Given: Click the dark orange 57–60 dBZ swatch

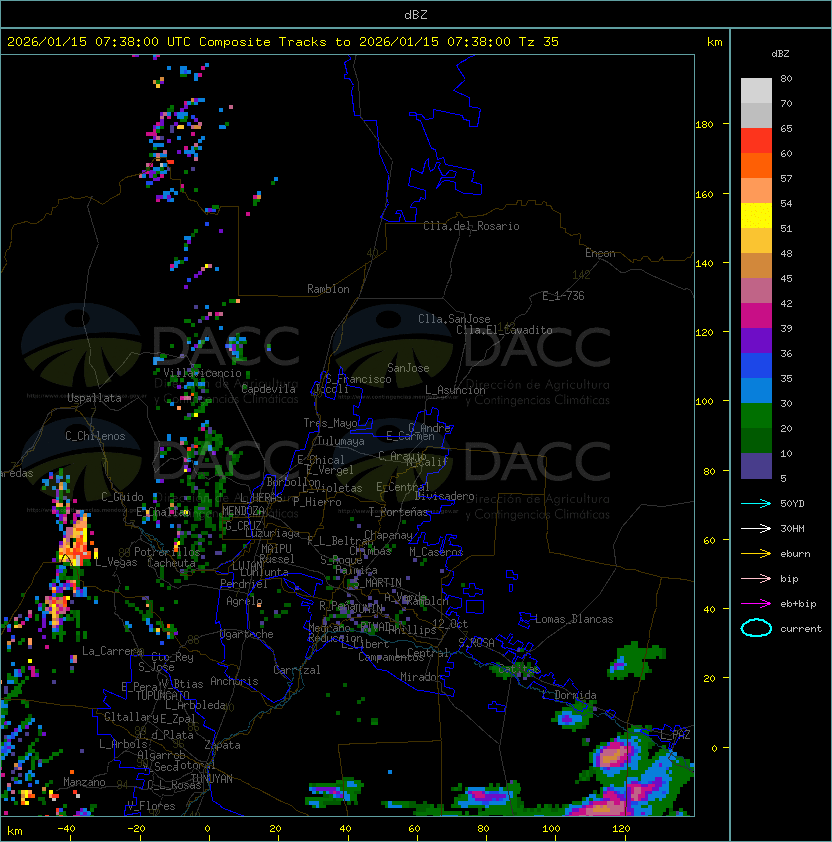Looking at the screenshot, I should point(756,166).
